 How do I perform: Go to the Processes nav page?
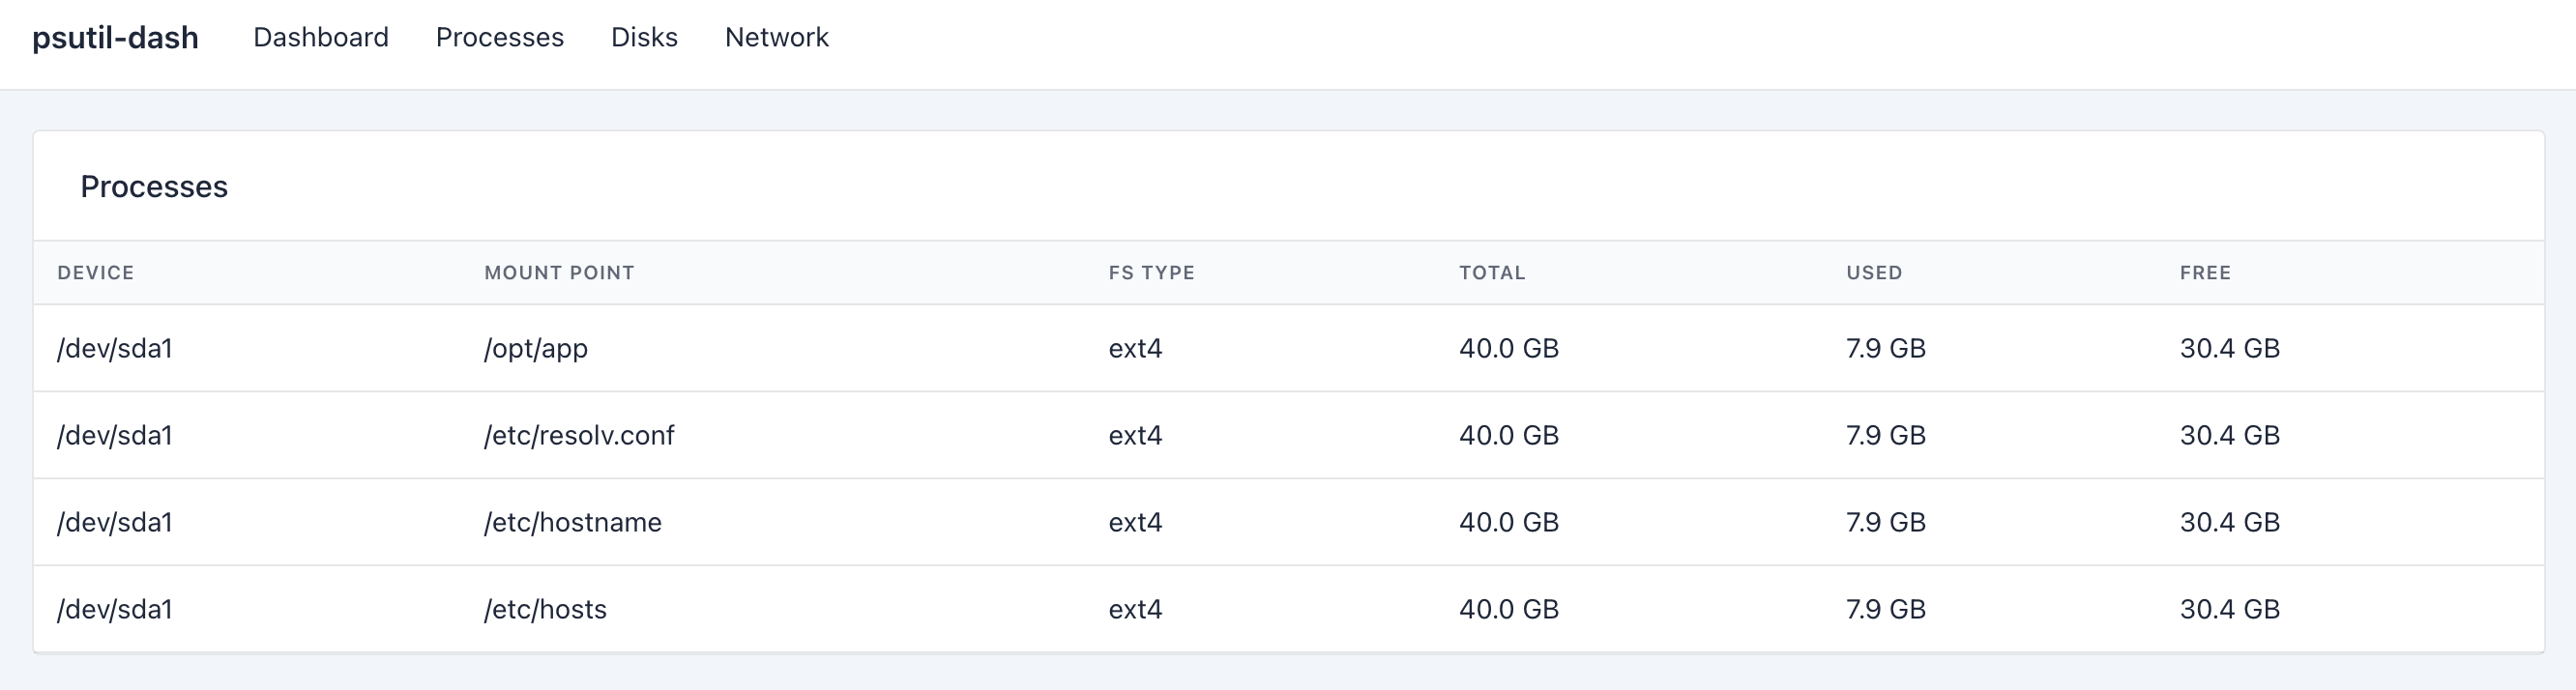pyautogui.click(x=499, y=38)
